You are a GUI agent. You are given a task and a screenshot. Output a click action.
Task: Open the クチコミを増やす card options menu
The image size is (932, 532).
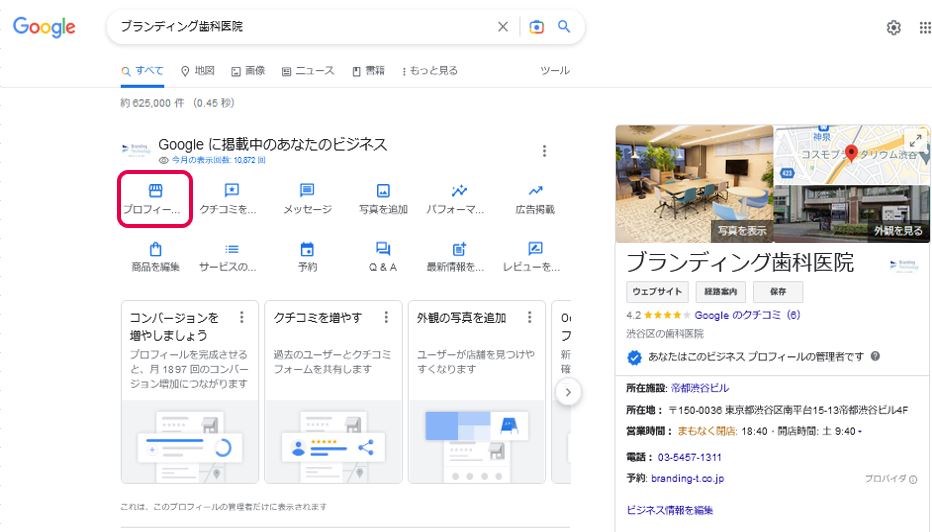386,317
